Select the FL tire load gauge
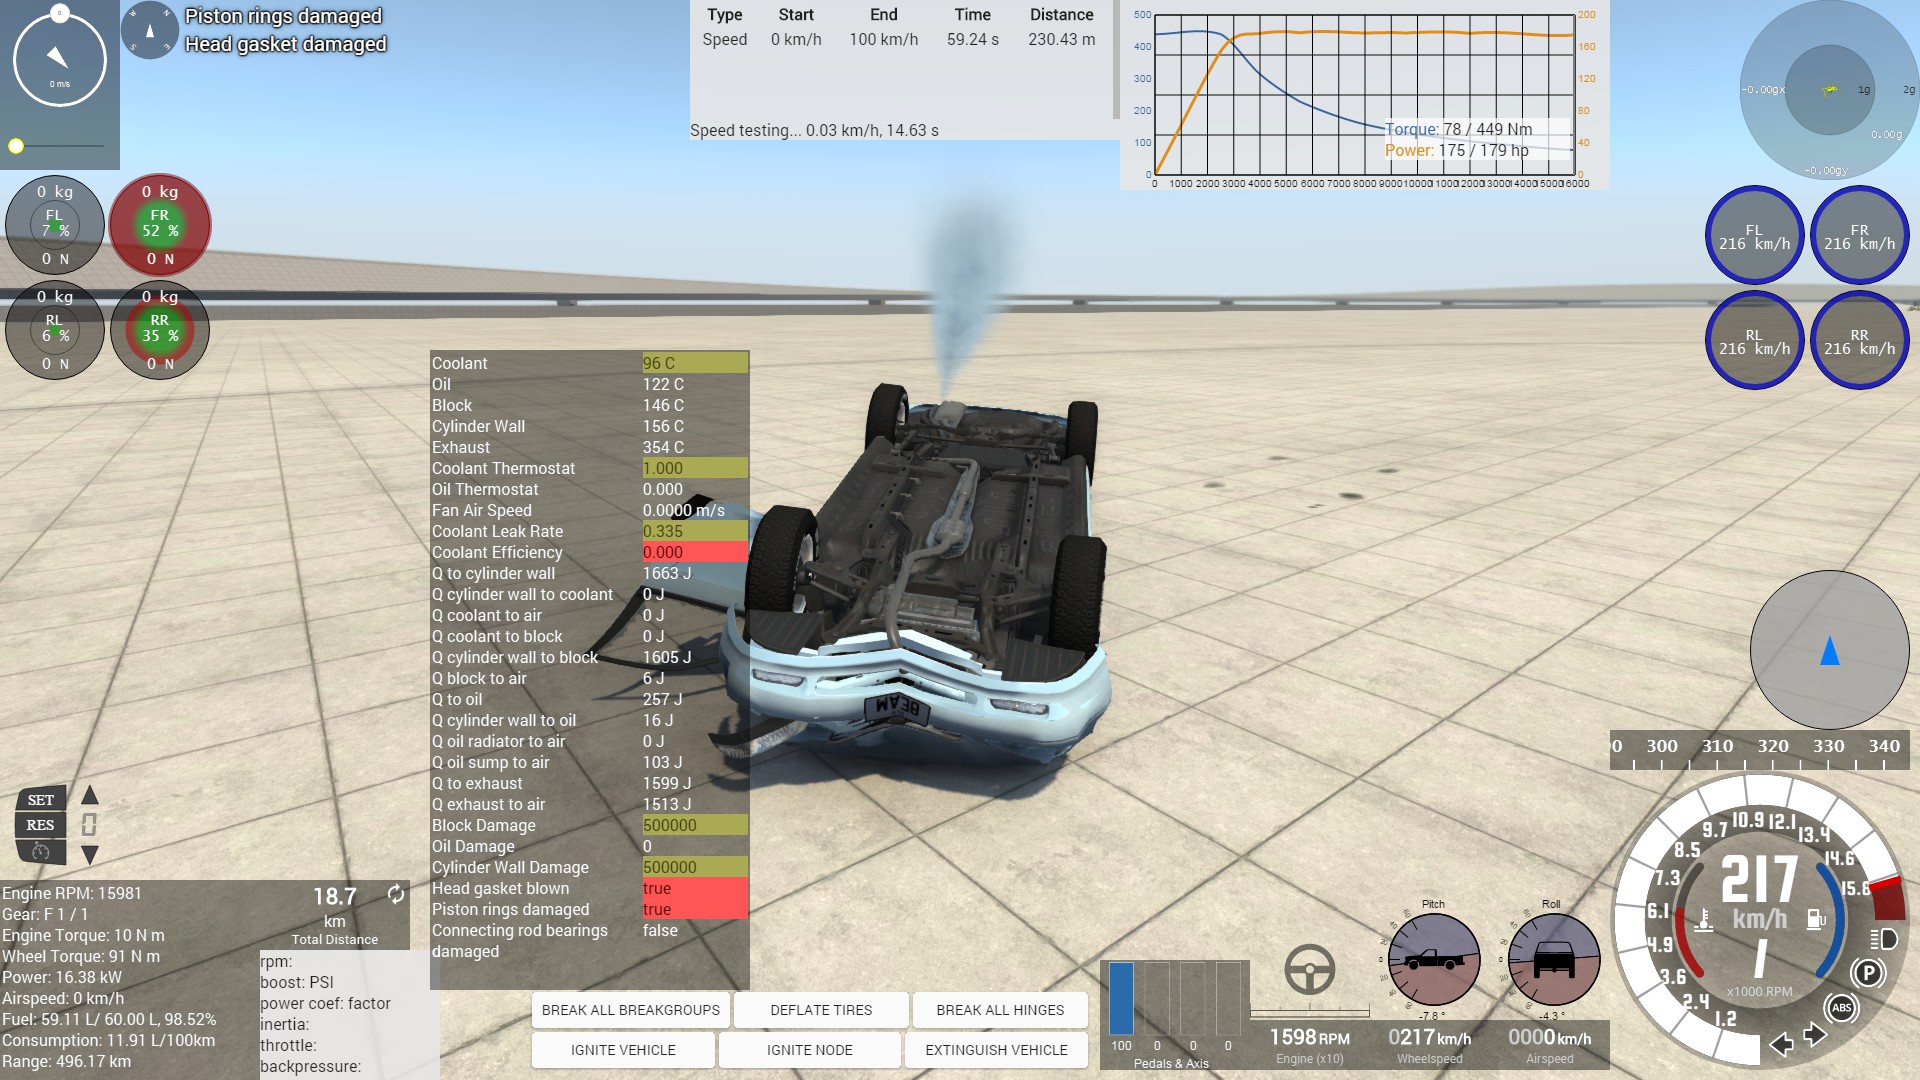This screenshot has width=1920, height=1080. click(x=55, y=225)
